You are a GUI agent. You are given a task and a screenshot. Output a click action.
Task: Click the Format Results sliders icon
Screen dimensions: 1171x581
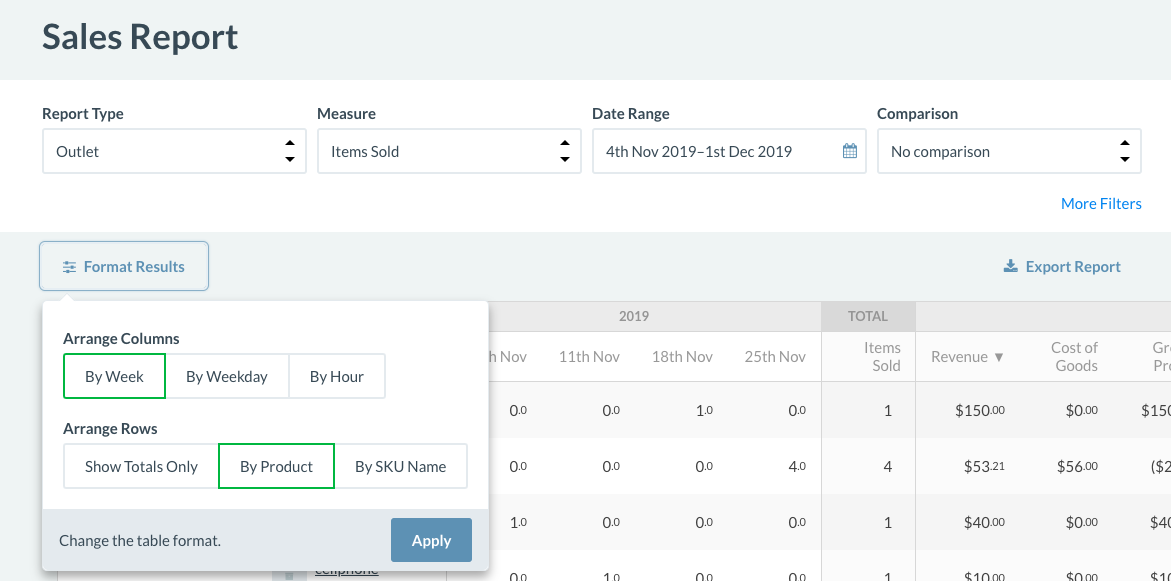(69, 267)
